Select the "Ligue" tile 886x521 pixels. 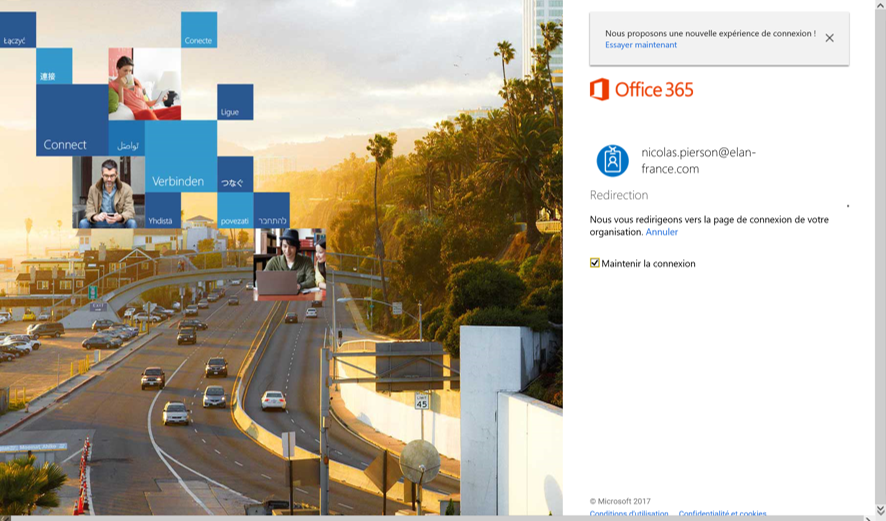tap(235, 102)
